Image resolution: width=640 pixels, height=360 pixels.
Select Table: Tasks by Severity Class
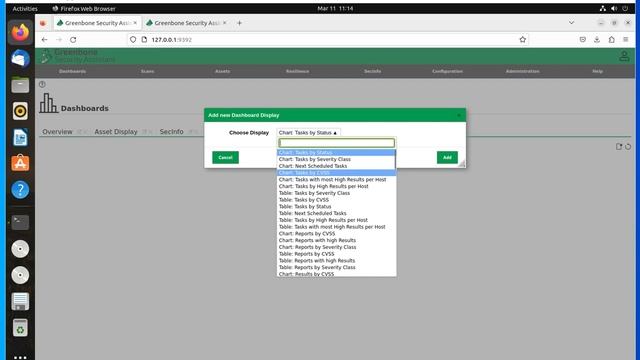coord(336,193)
